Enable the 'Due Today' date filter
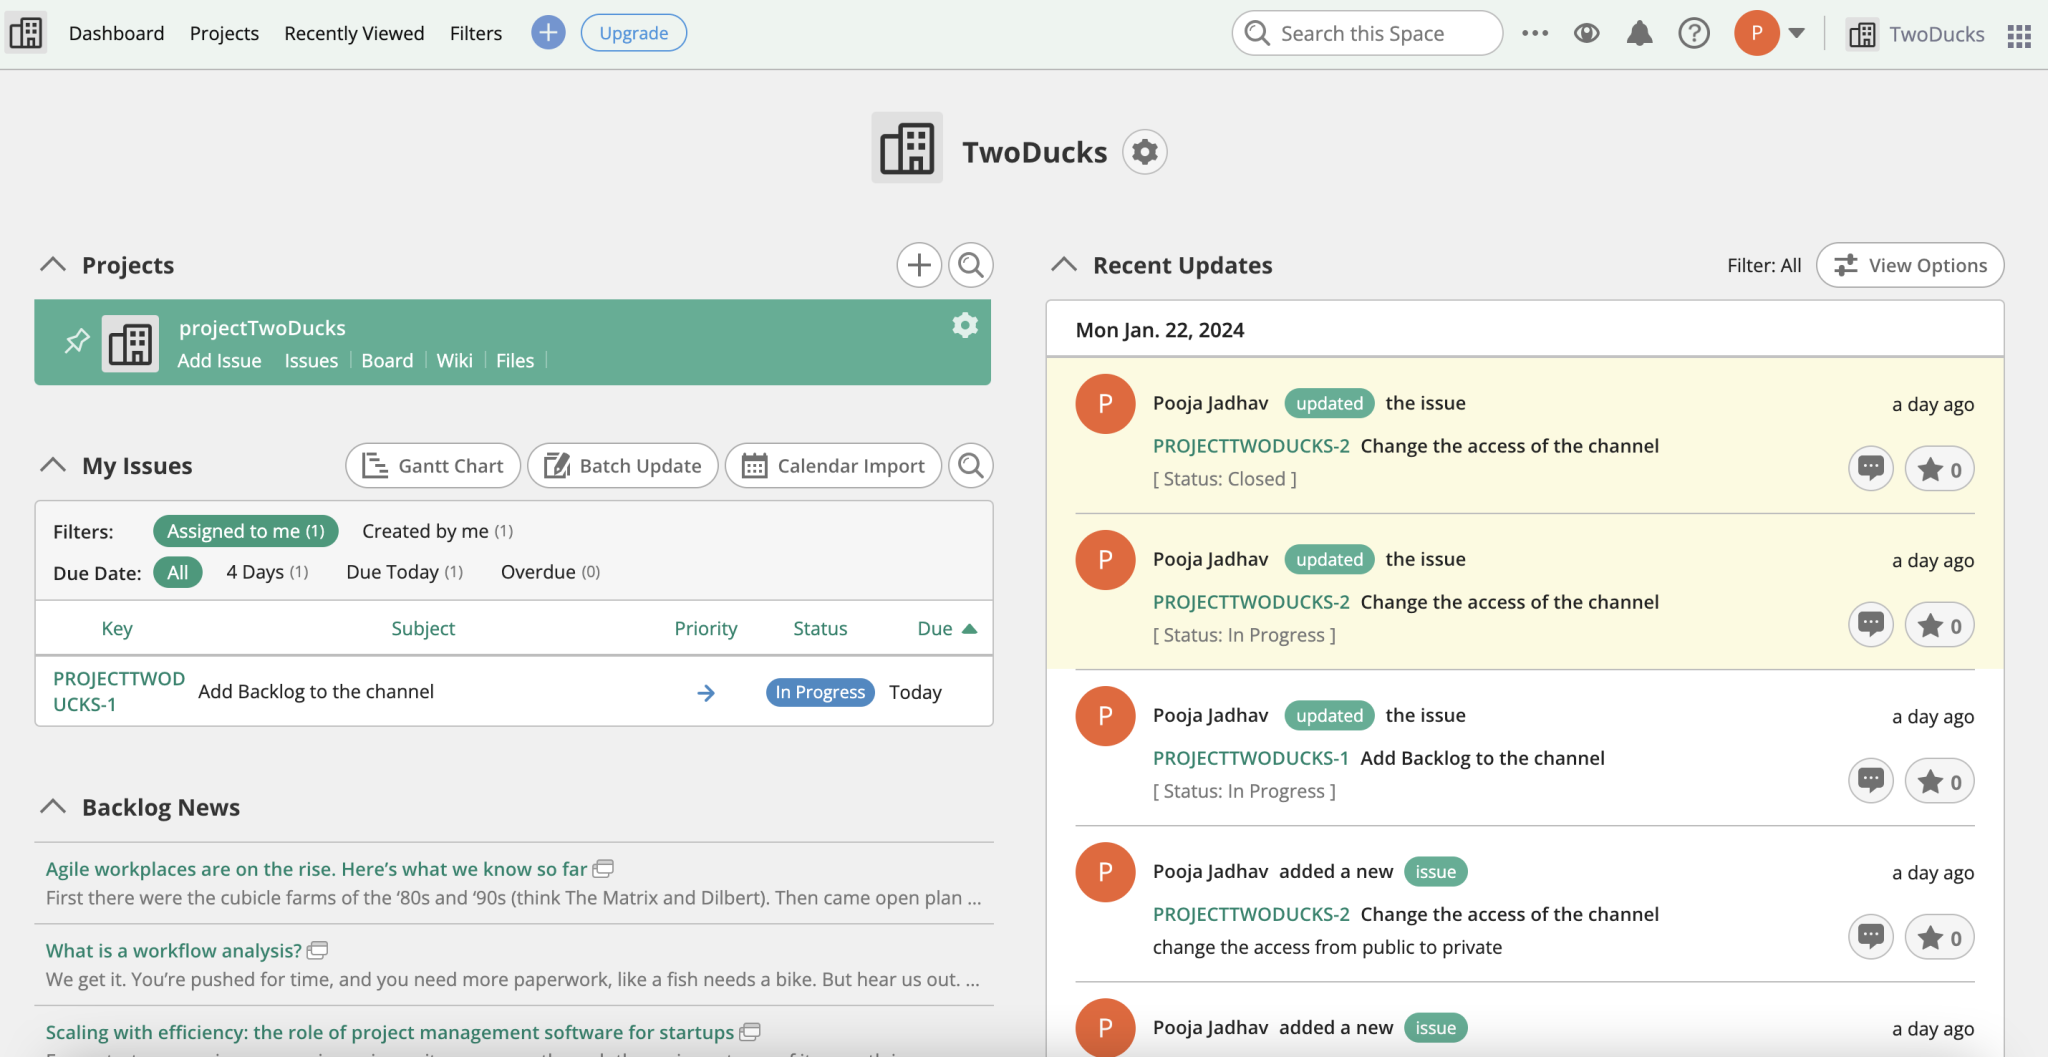 (392, 571)
